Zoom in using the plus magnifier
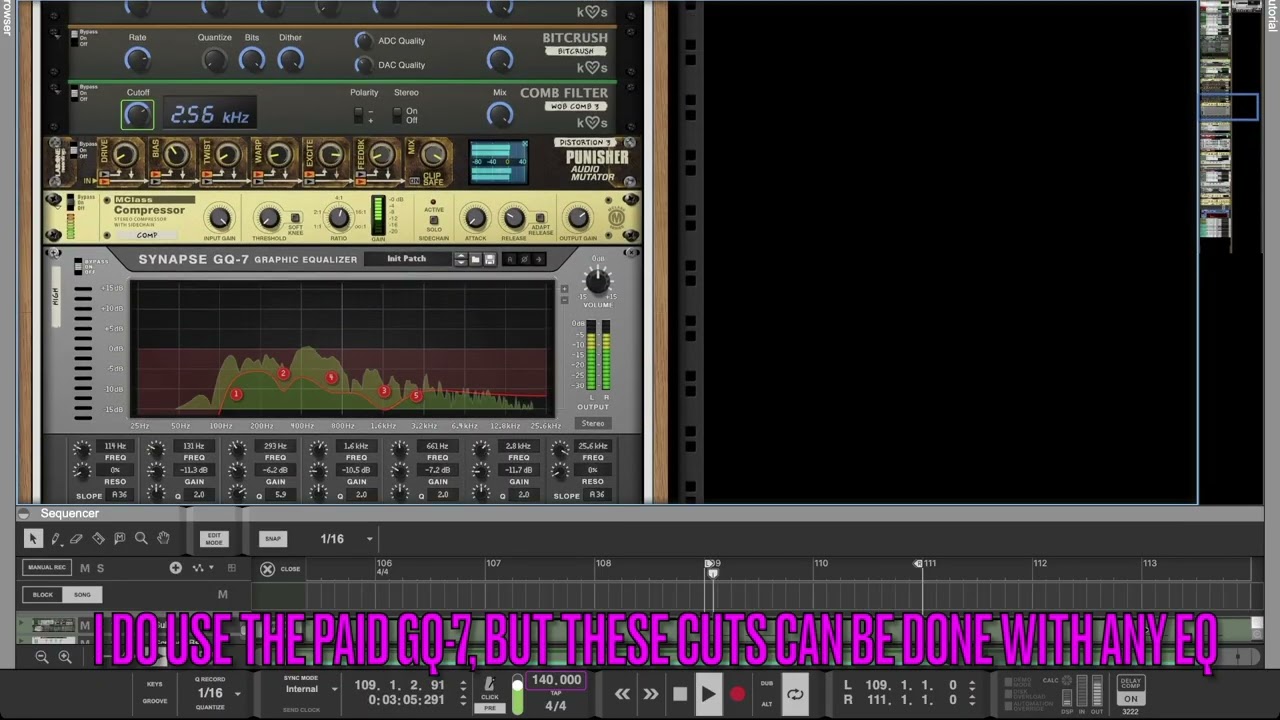Image resolution: width=1280 pixels, height=720 pixels. point(65,657)
